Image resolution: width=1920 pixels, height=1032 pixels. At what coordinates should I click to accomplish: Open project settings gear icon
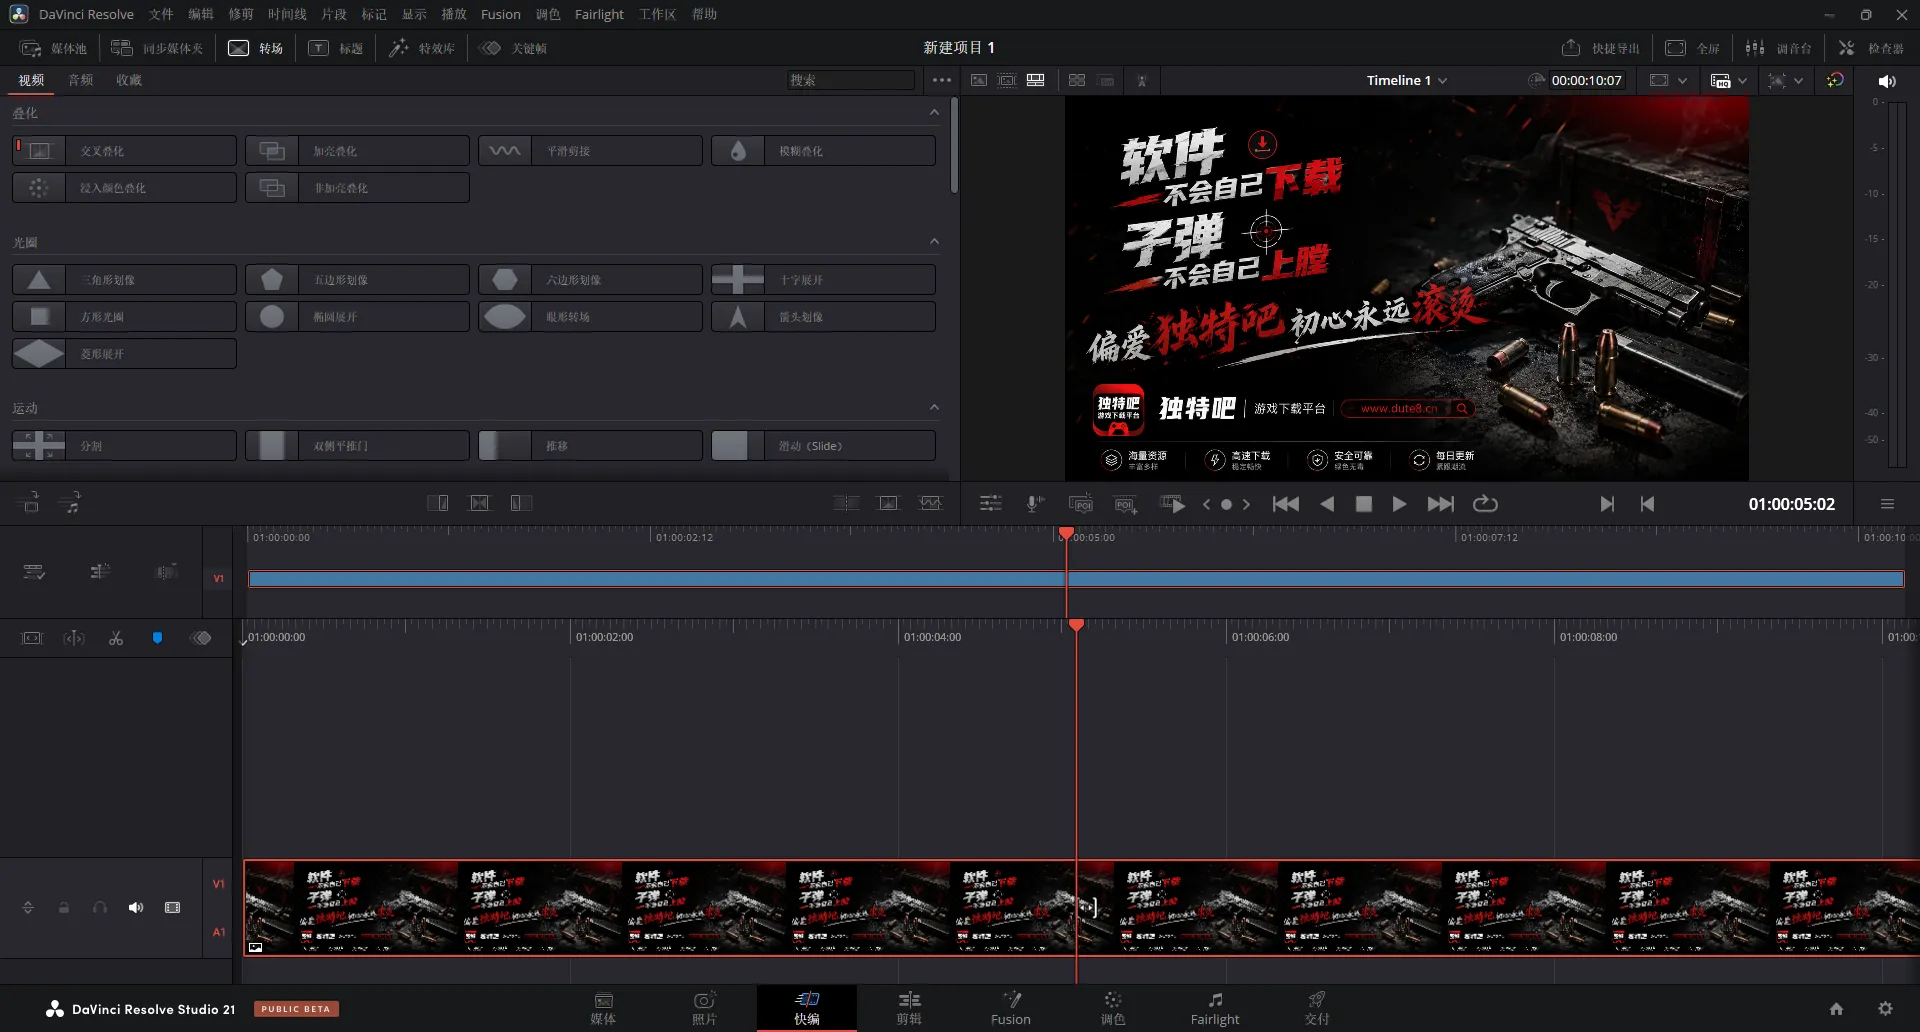[x=1885, y=1009]
